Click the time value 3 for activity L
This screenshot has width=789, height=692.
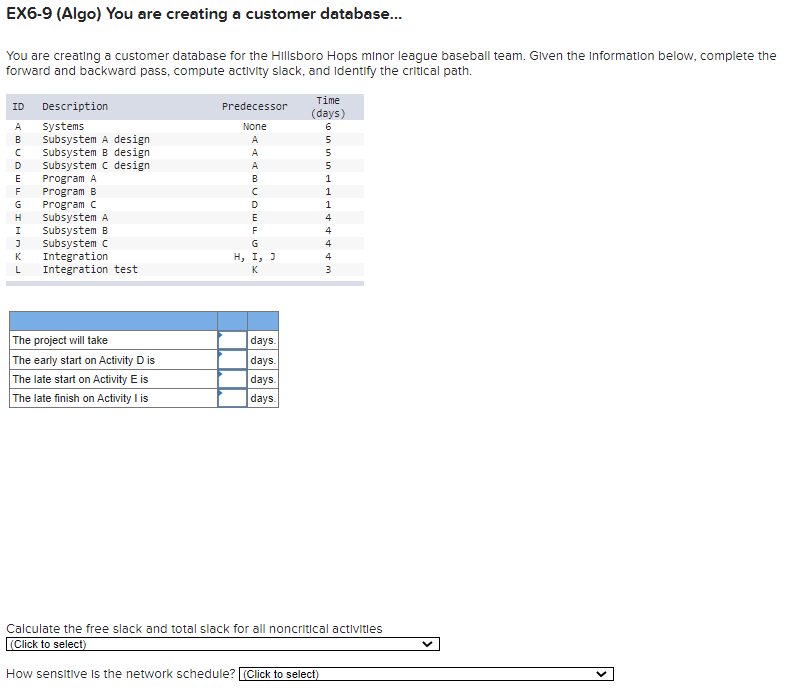(328, 270)
